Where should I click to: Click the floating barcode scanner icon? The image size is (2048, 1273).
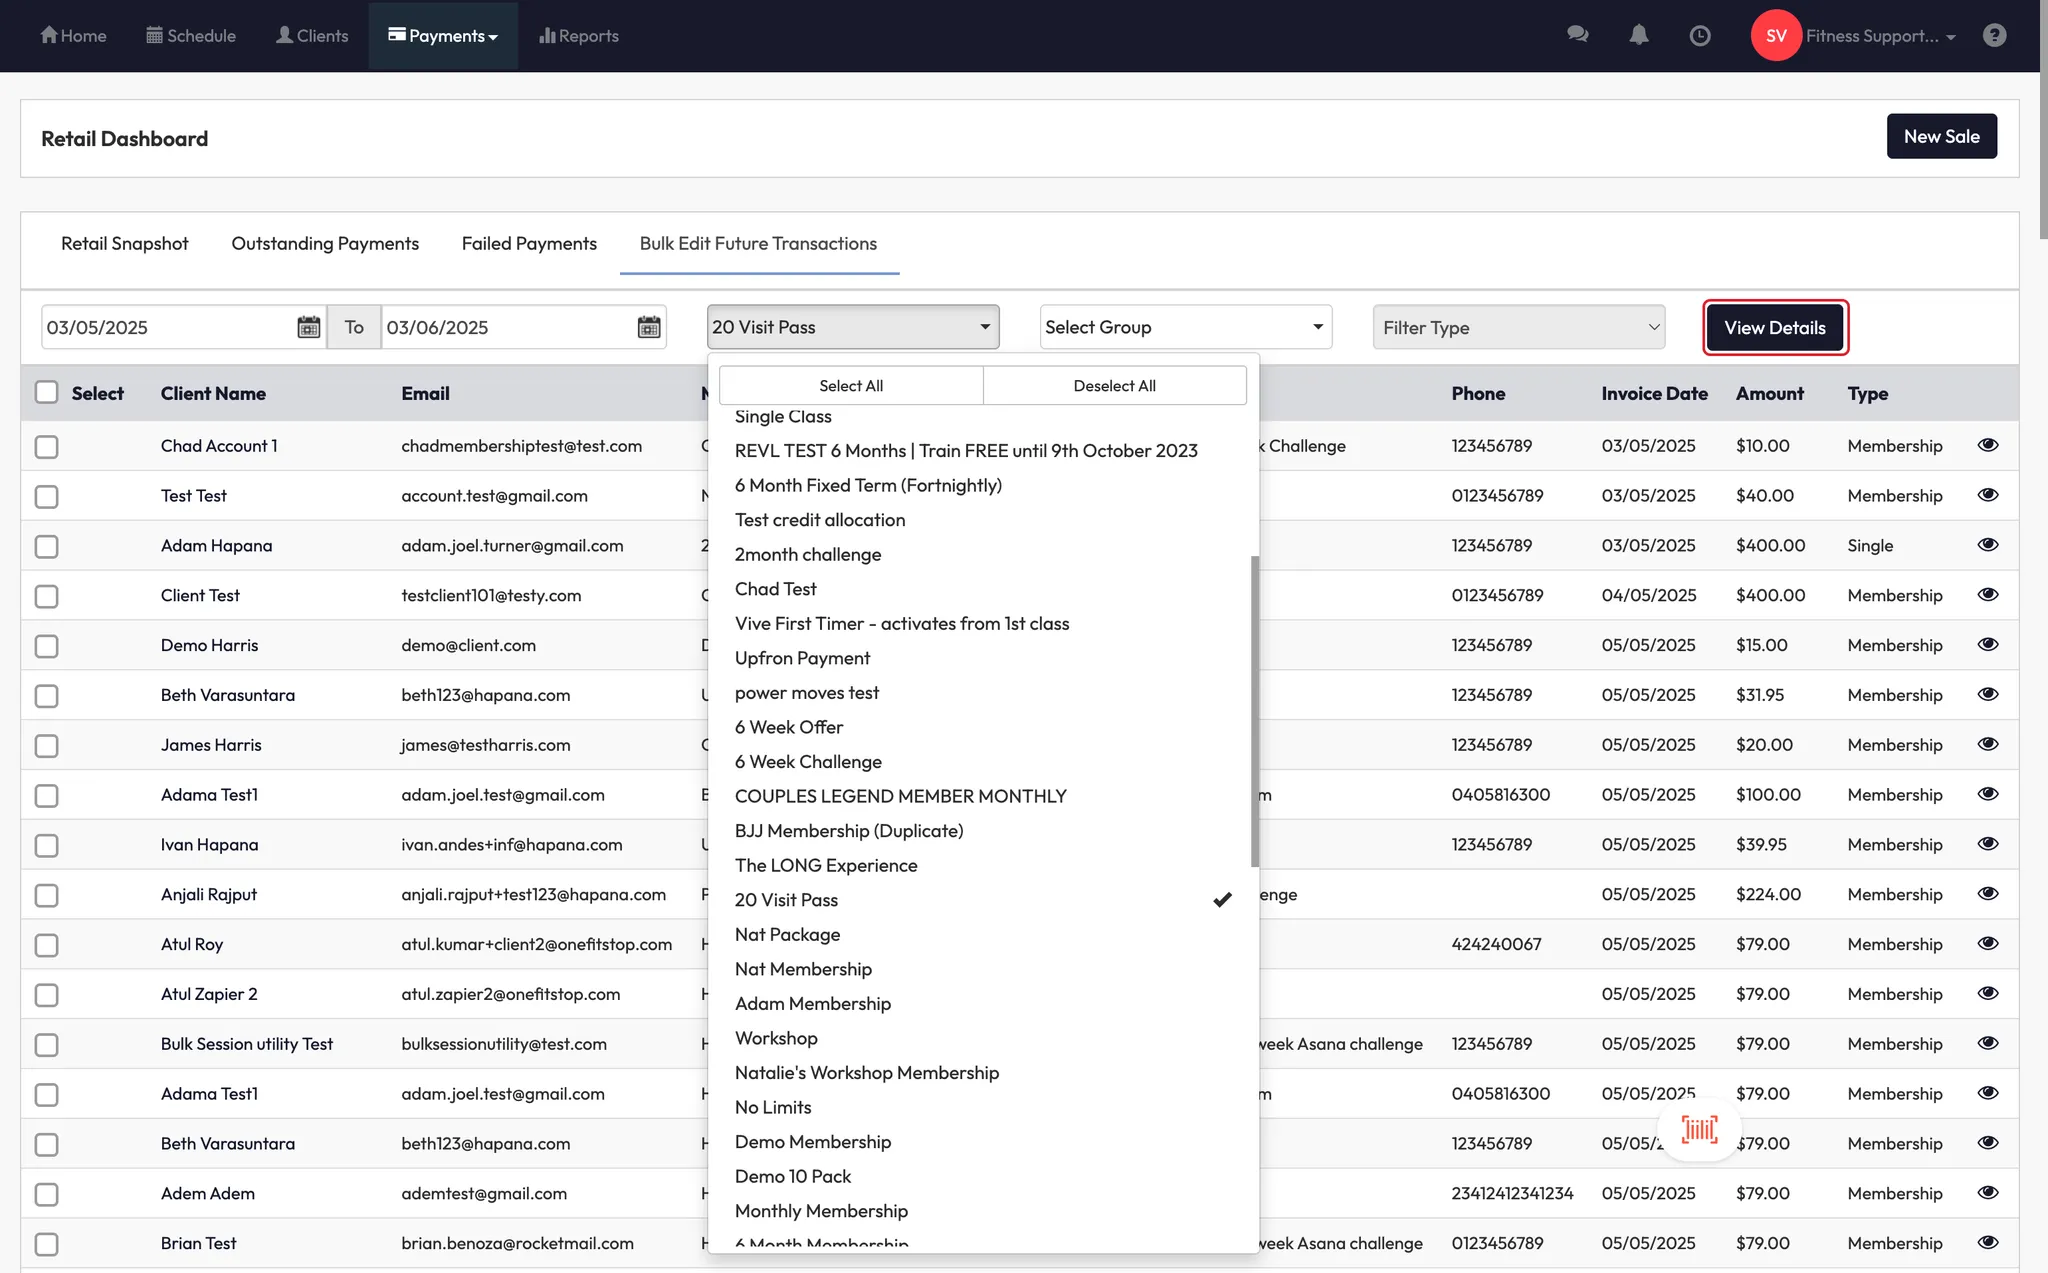pyautogui.click(x=1699, y=1130)
